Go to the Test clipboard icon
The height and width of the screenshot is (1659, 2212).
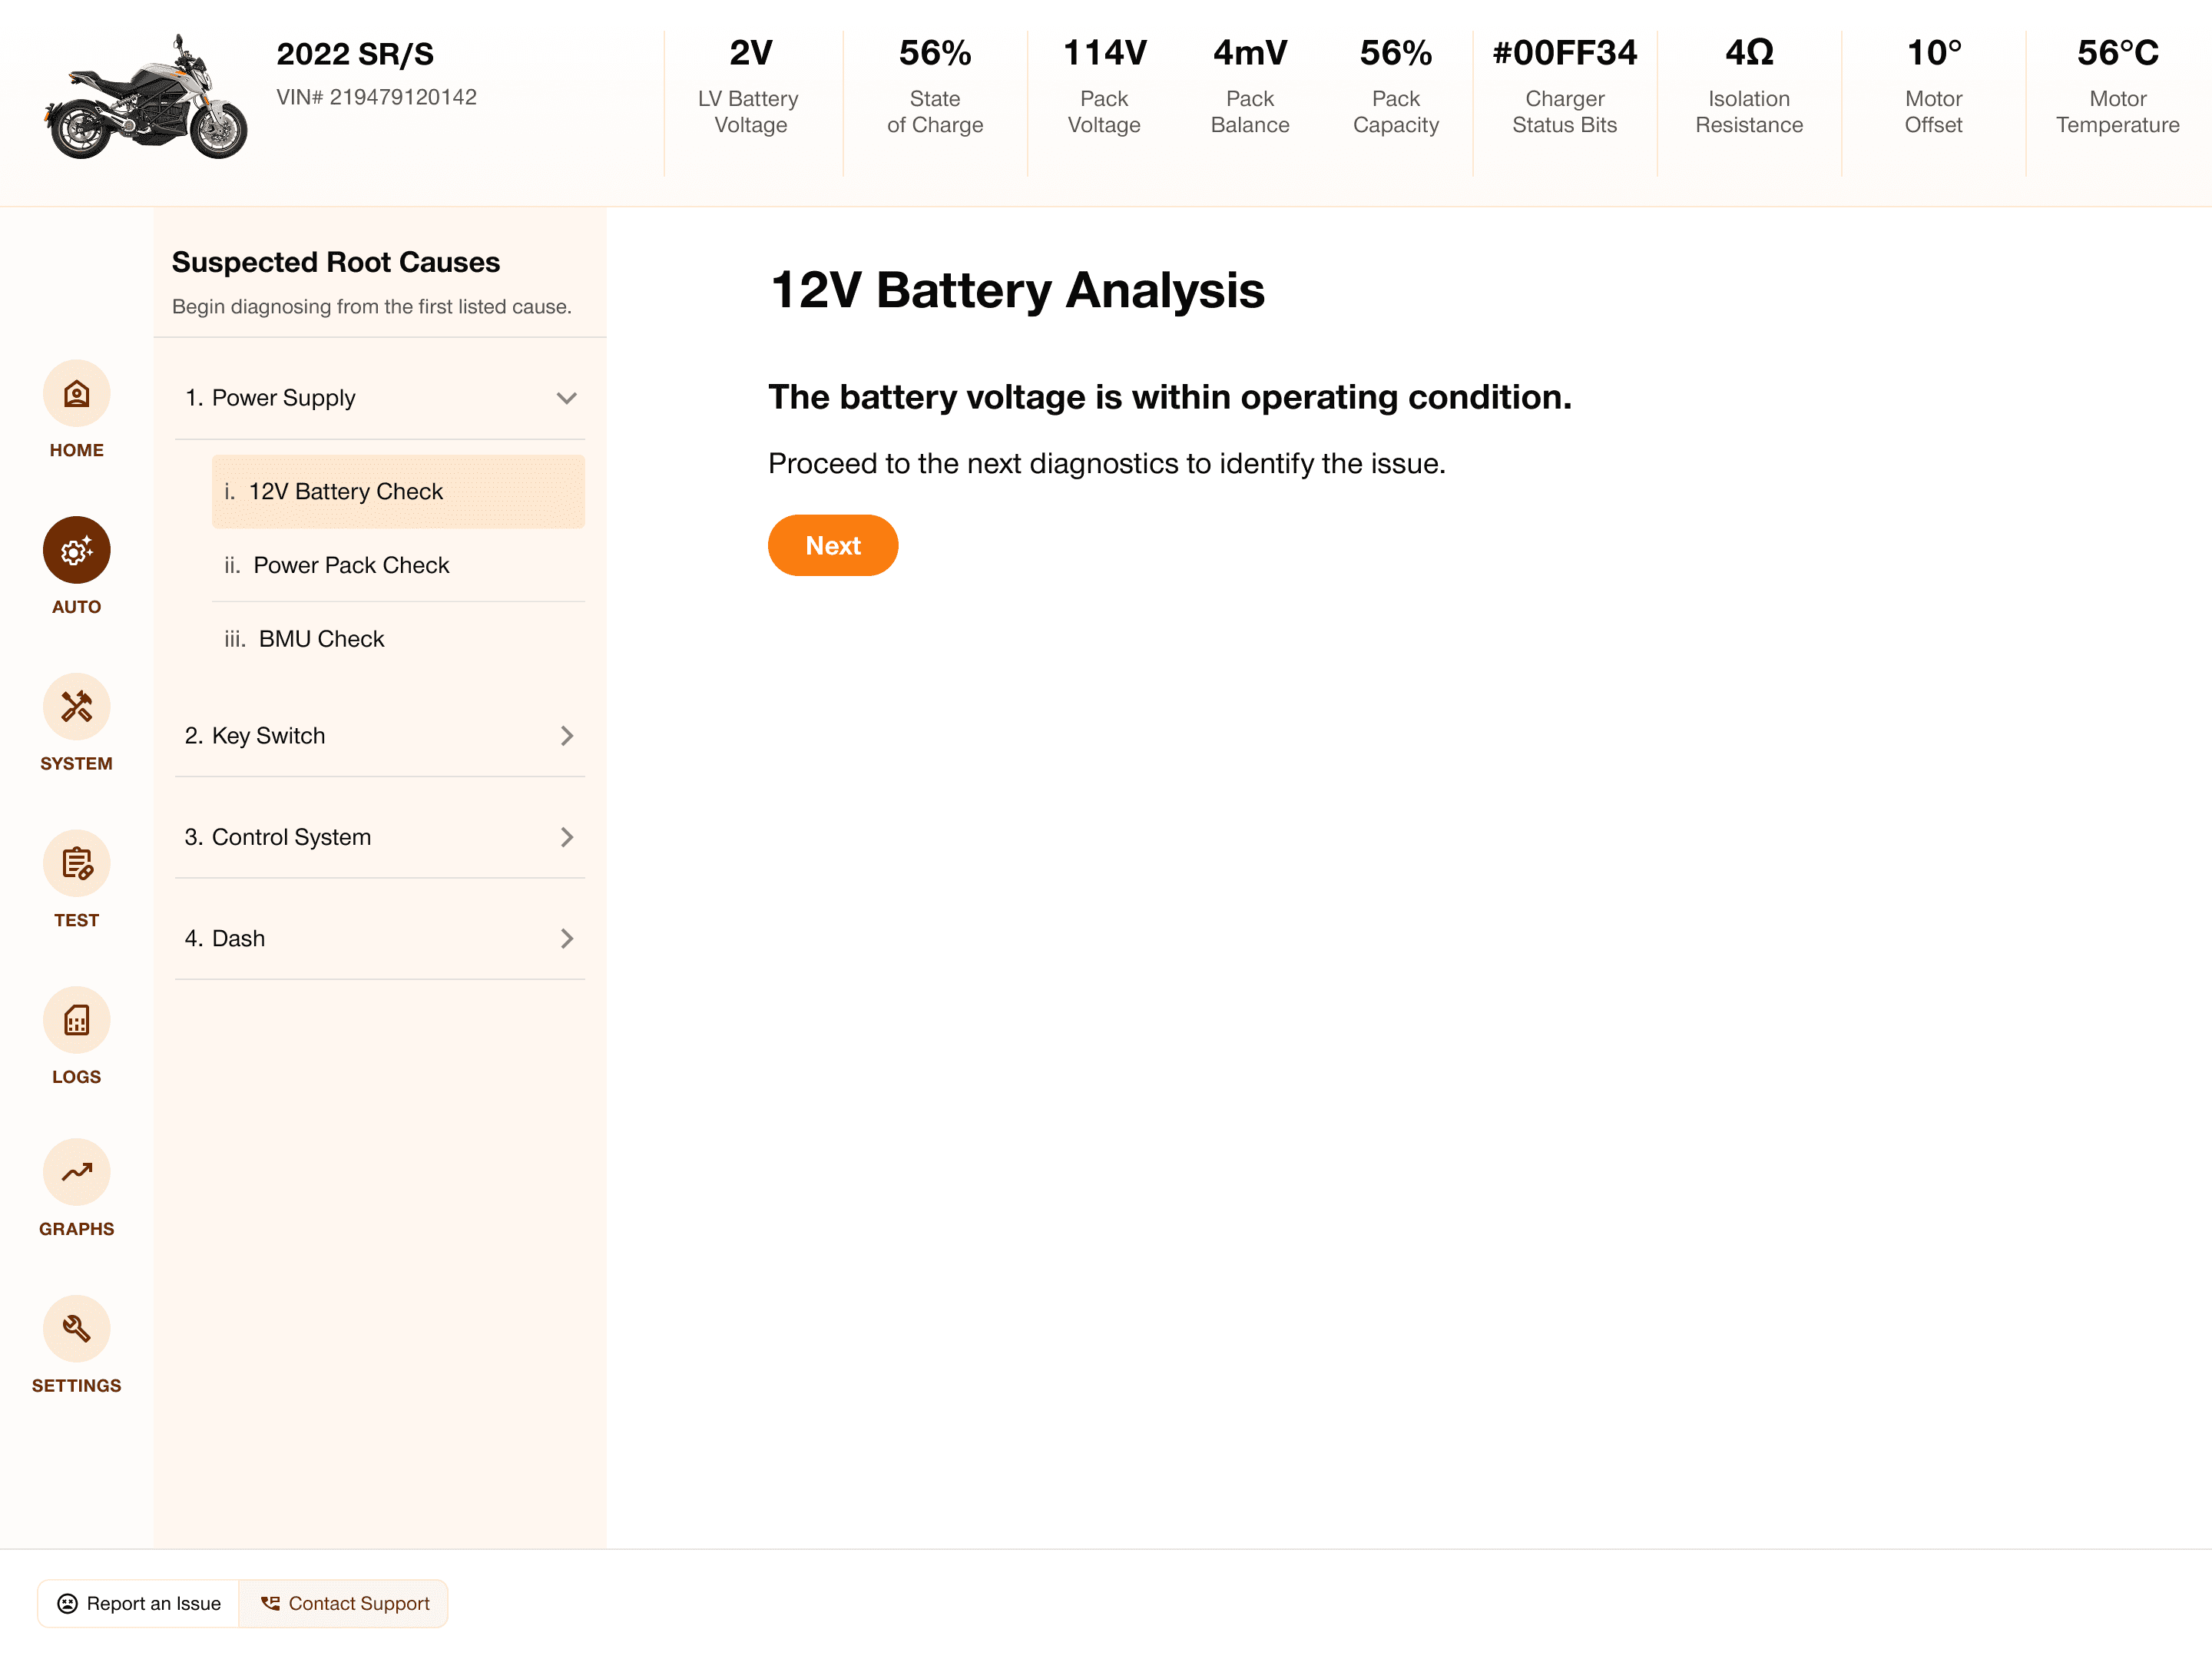pyautogui.click(x=76, y=863)
